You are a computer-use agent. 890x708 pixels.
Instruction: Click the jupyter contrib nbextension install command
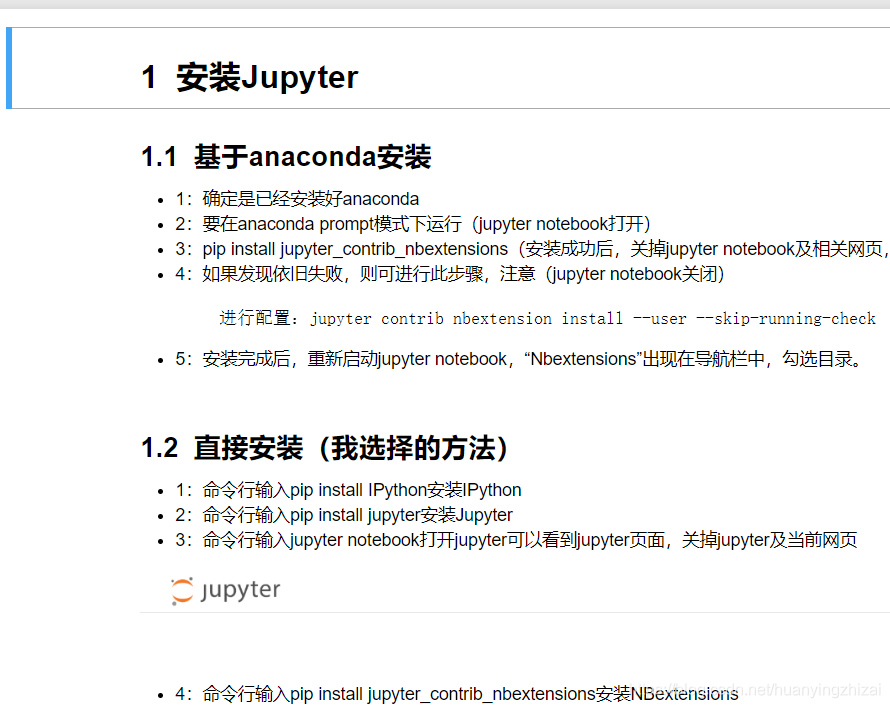click(x=593, y=319)
